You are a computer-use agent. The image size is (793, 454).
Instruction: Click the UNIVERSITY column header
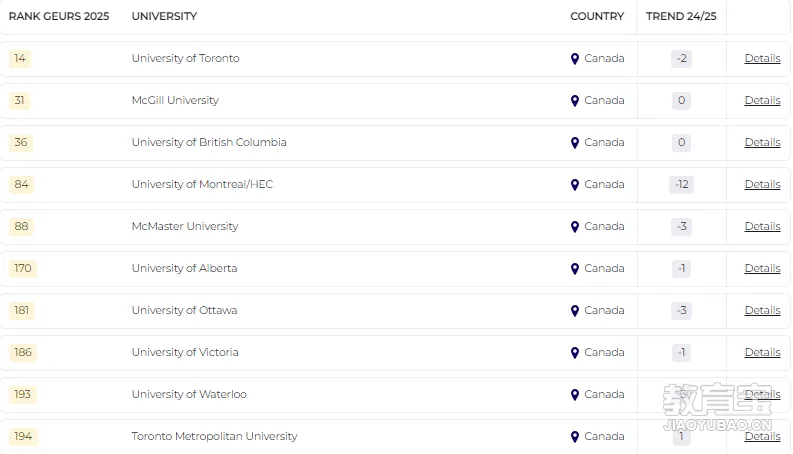point(164,16)
